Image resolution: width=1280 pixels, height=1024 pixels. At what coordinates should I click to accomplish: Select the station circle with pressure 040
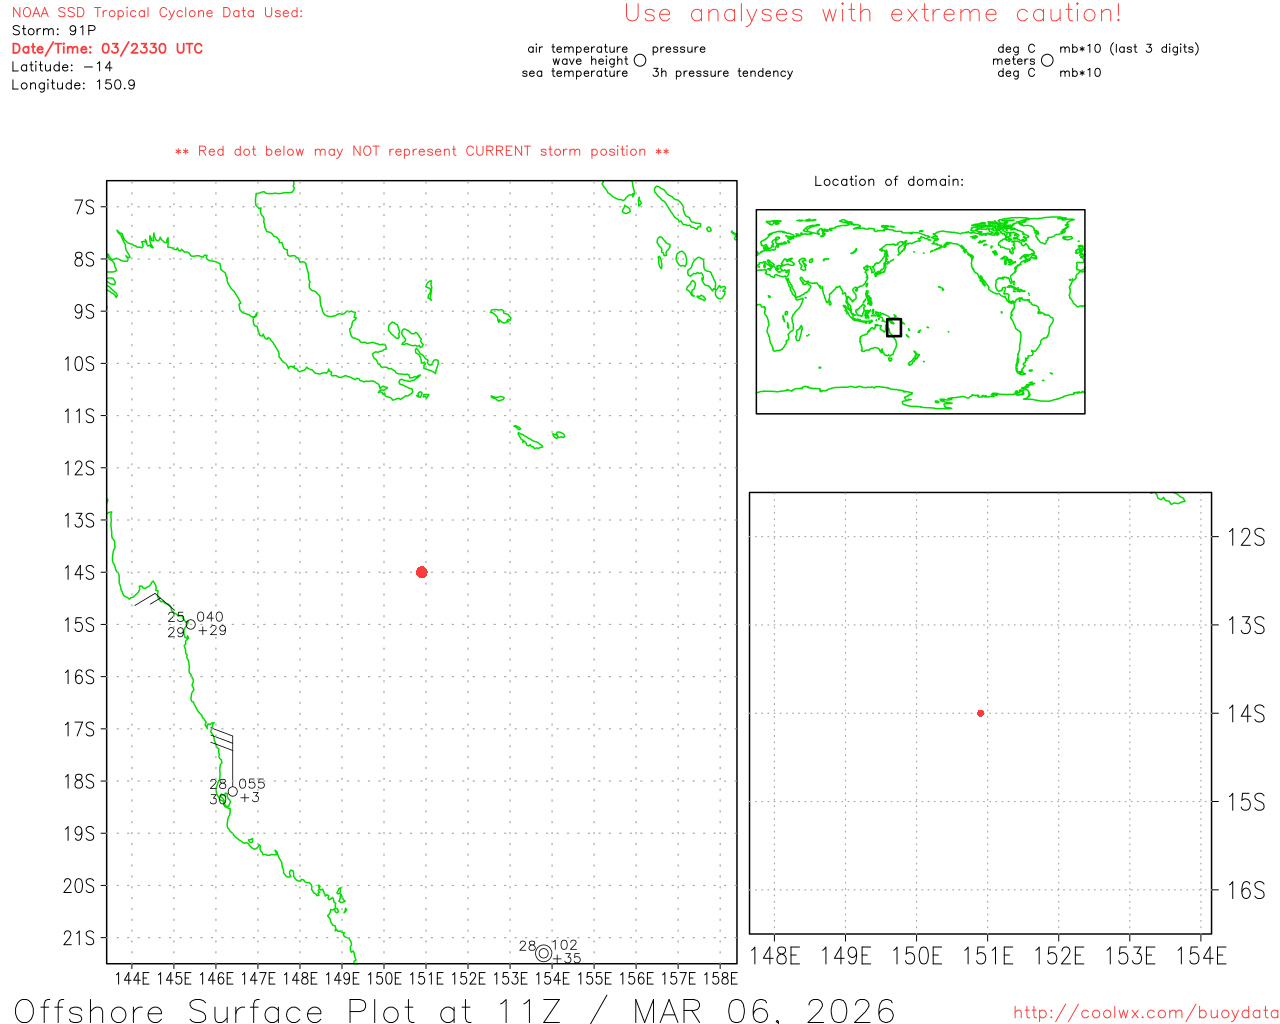(191, 624)
